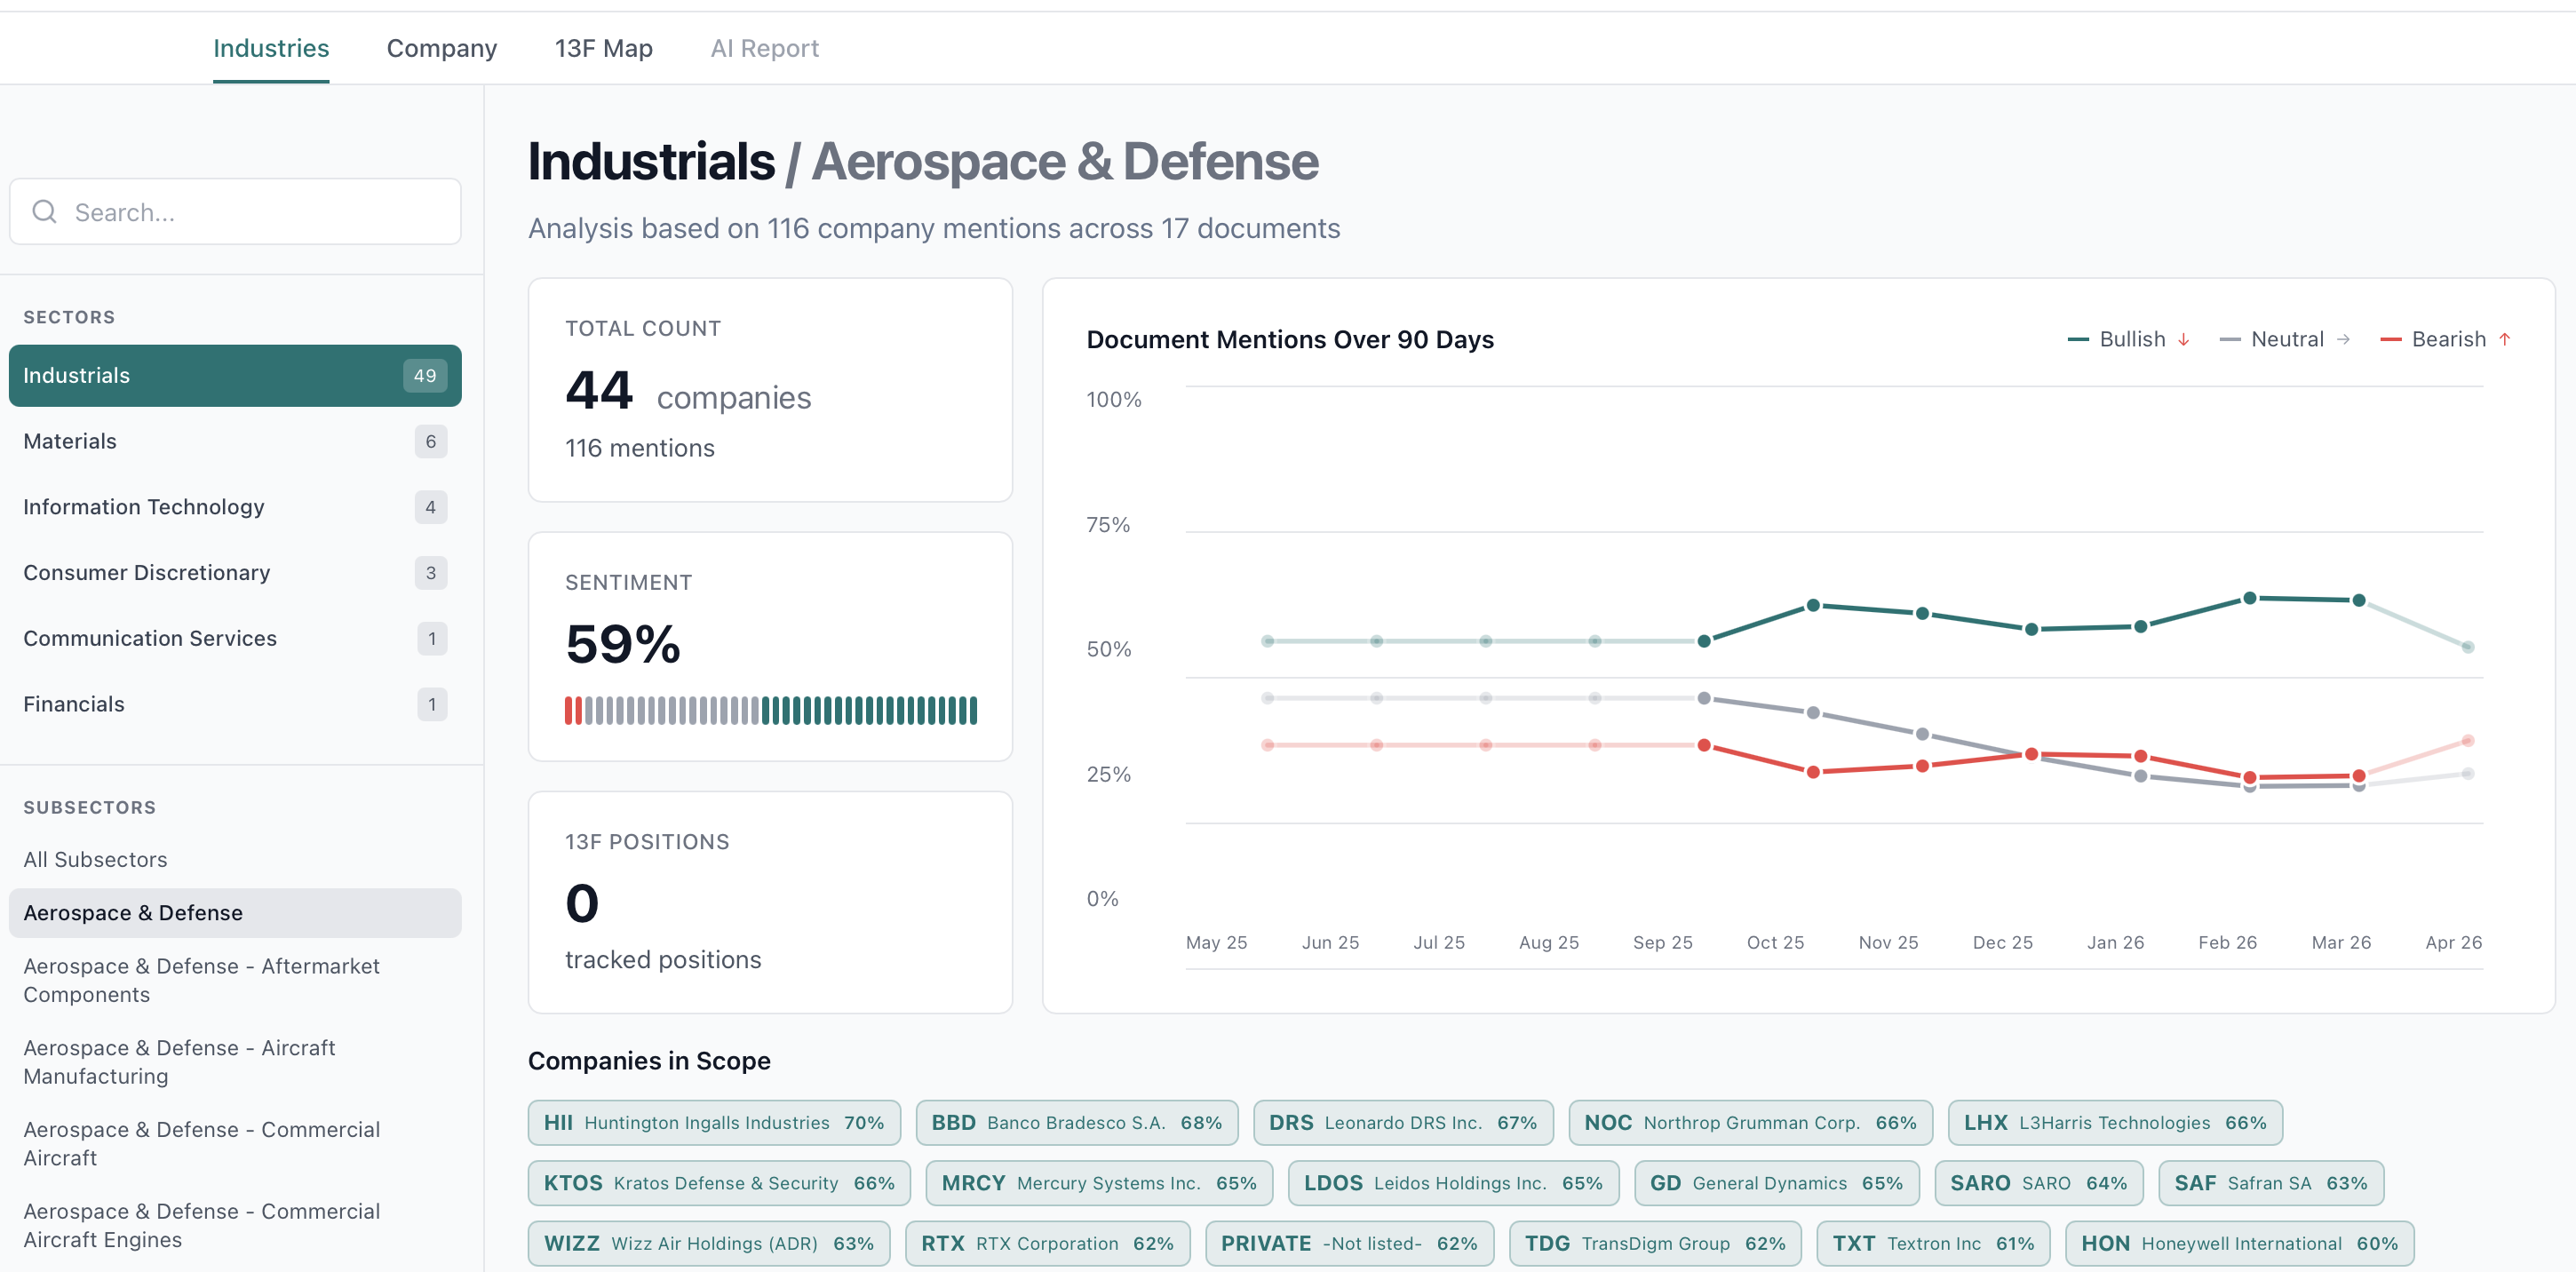Open the PRIVATE Not listed chip
This screenshot has height=1272, width=2576.
coord(1349,1243)
